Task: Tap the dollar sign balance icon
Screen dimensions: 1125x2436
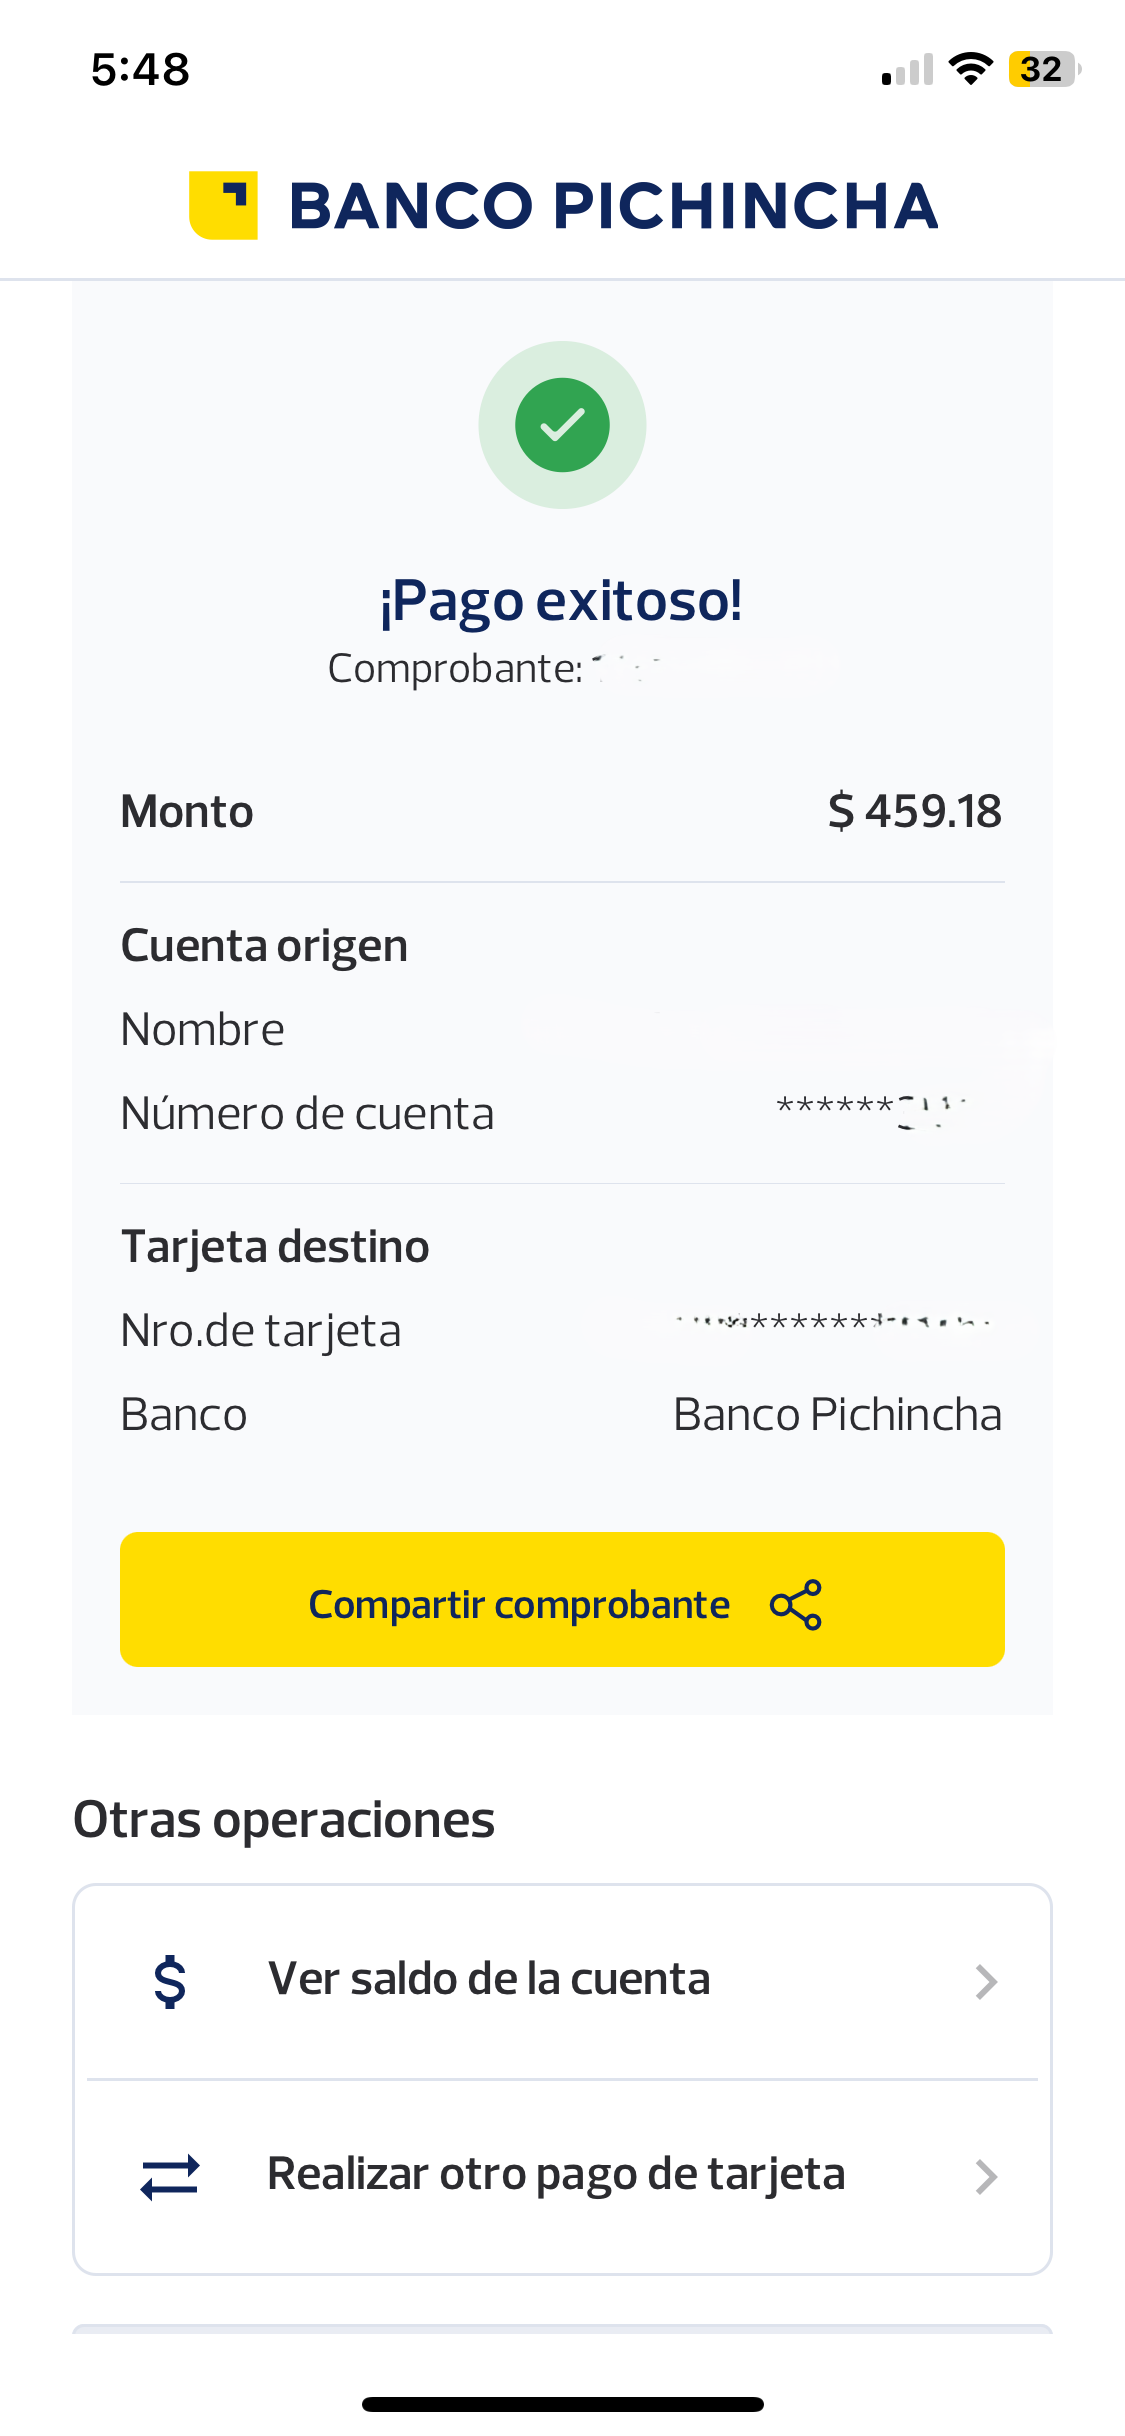Action: point(170,1982)
